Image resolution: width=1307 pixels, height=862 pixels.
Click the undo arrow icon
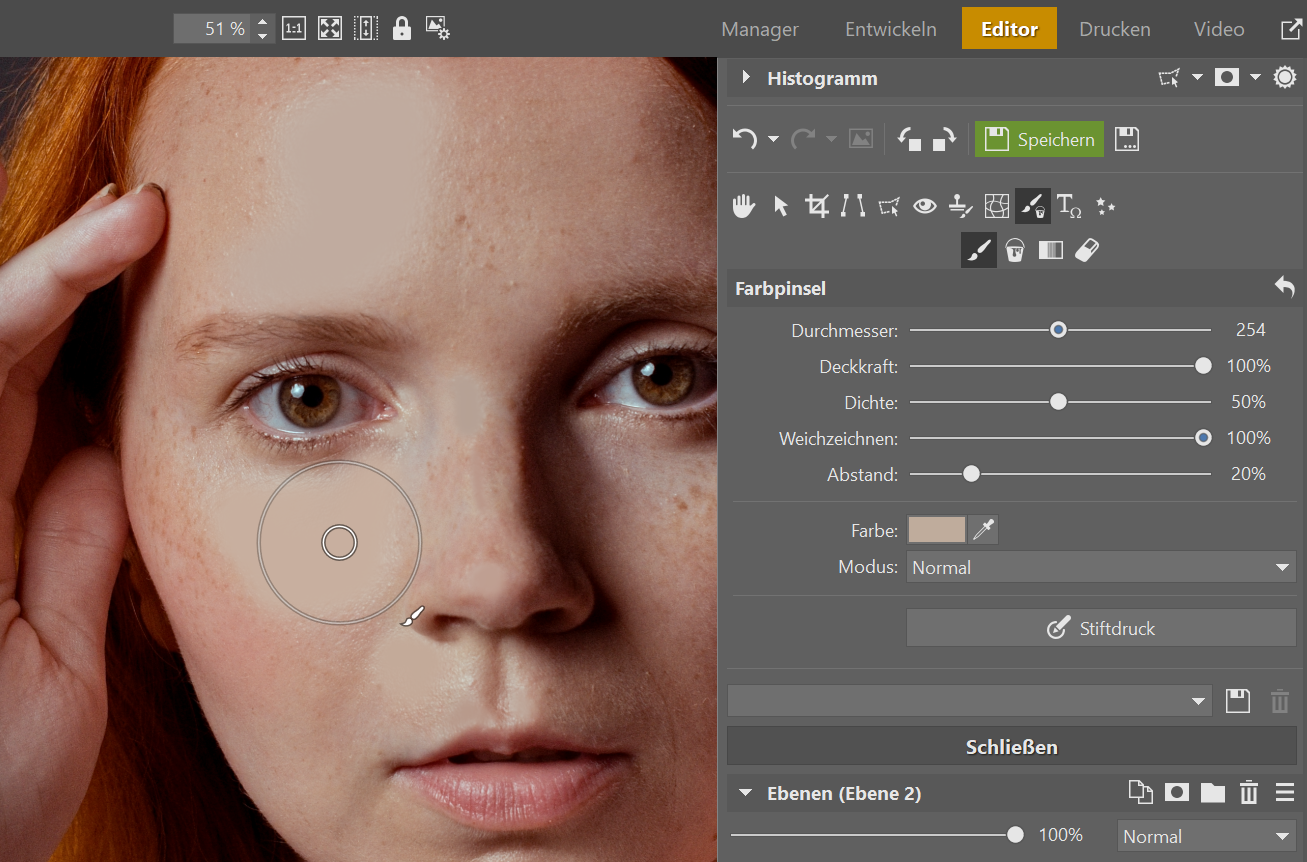[744, 139]
